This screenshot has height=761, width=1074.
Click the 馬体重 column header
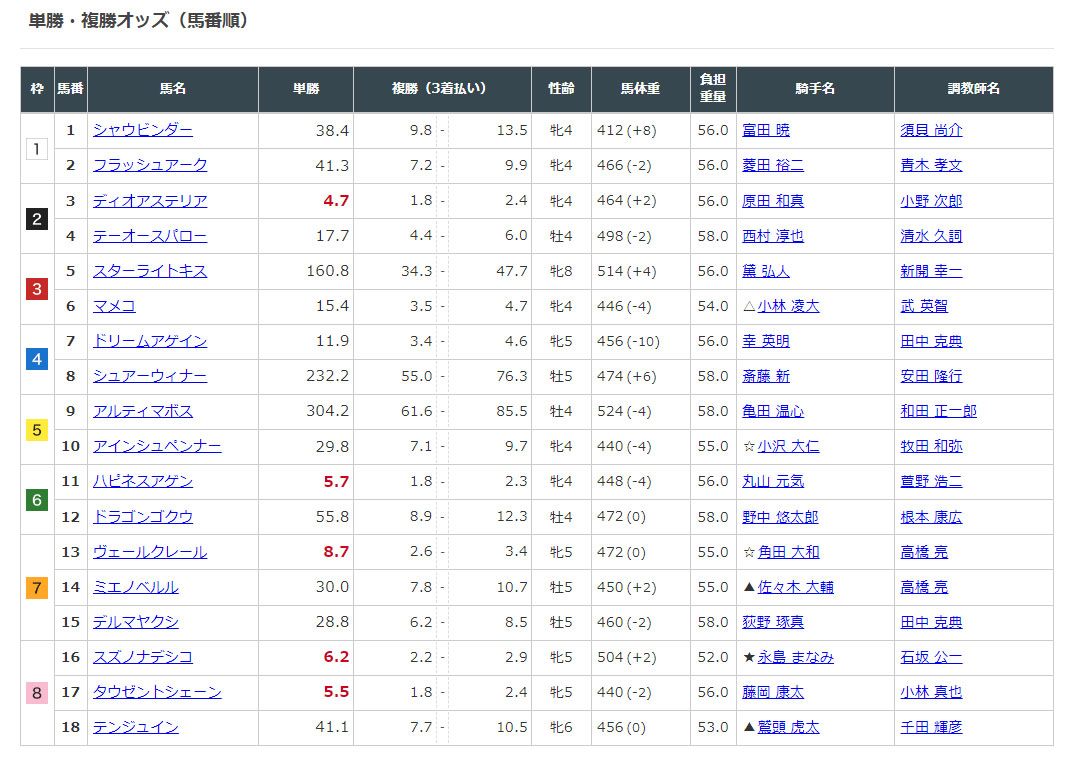[640, 89]
